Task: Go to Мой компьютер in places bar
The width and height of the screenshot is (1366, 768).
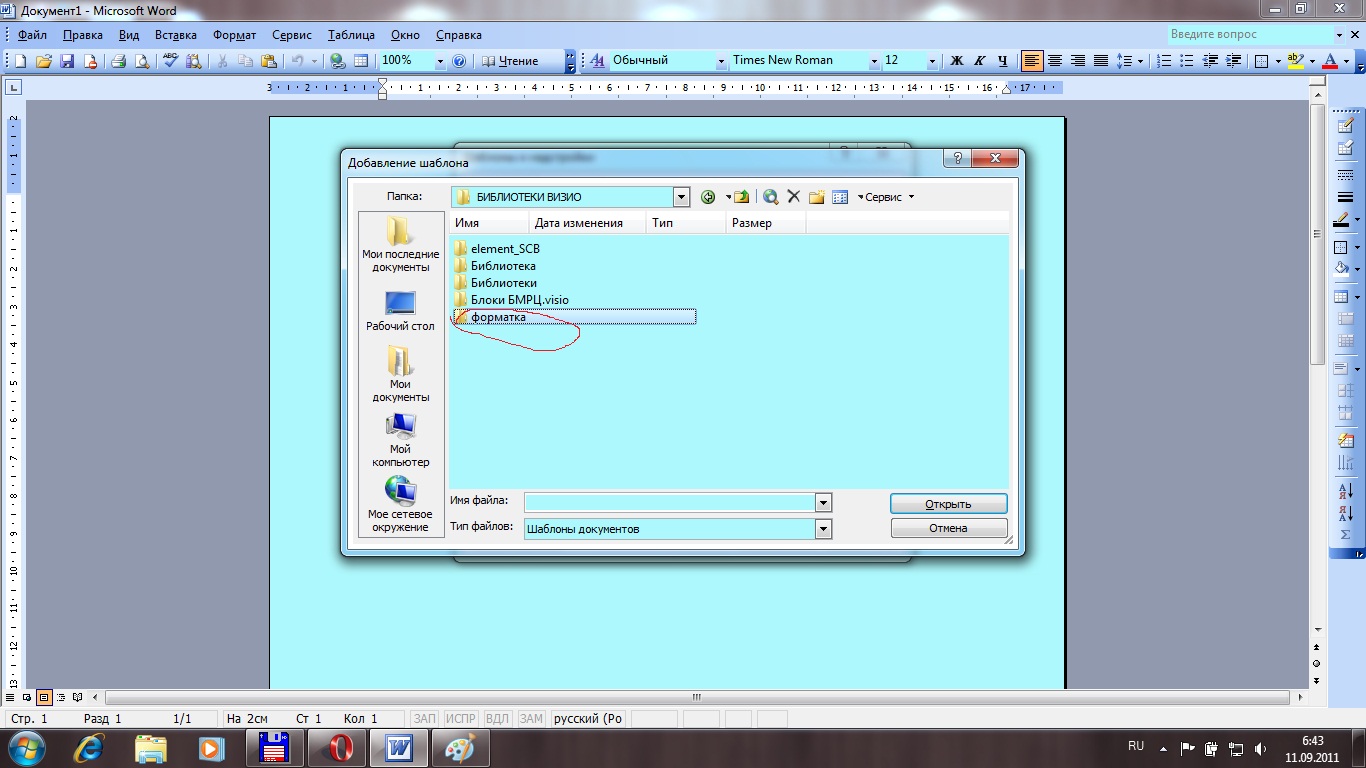Action: (x=400, y=440)
